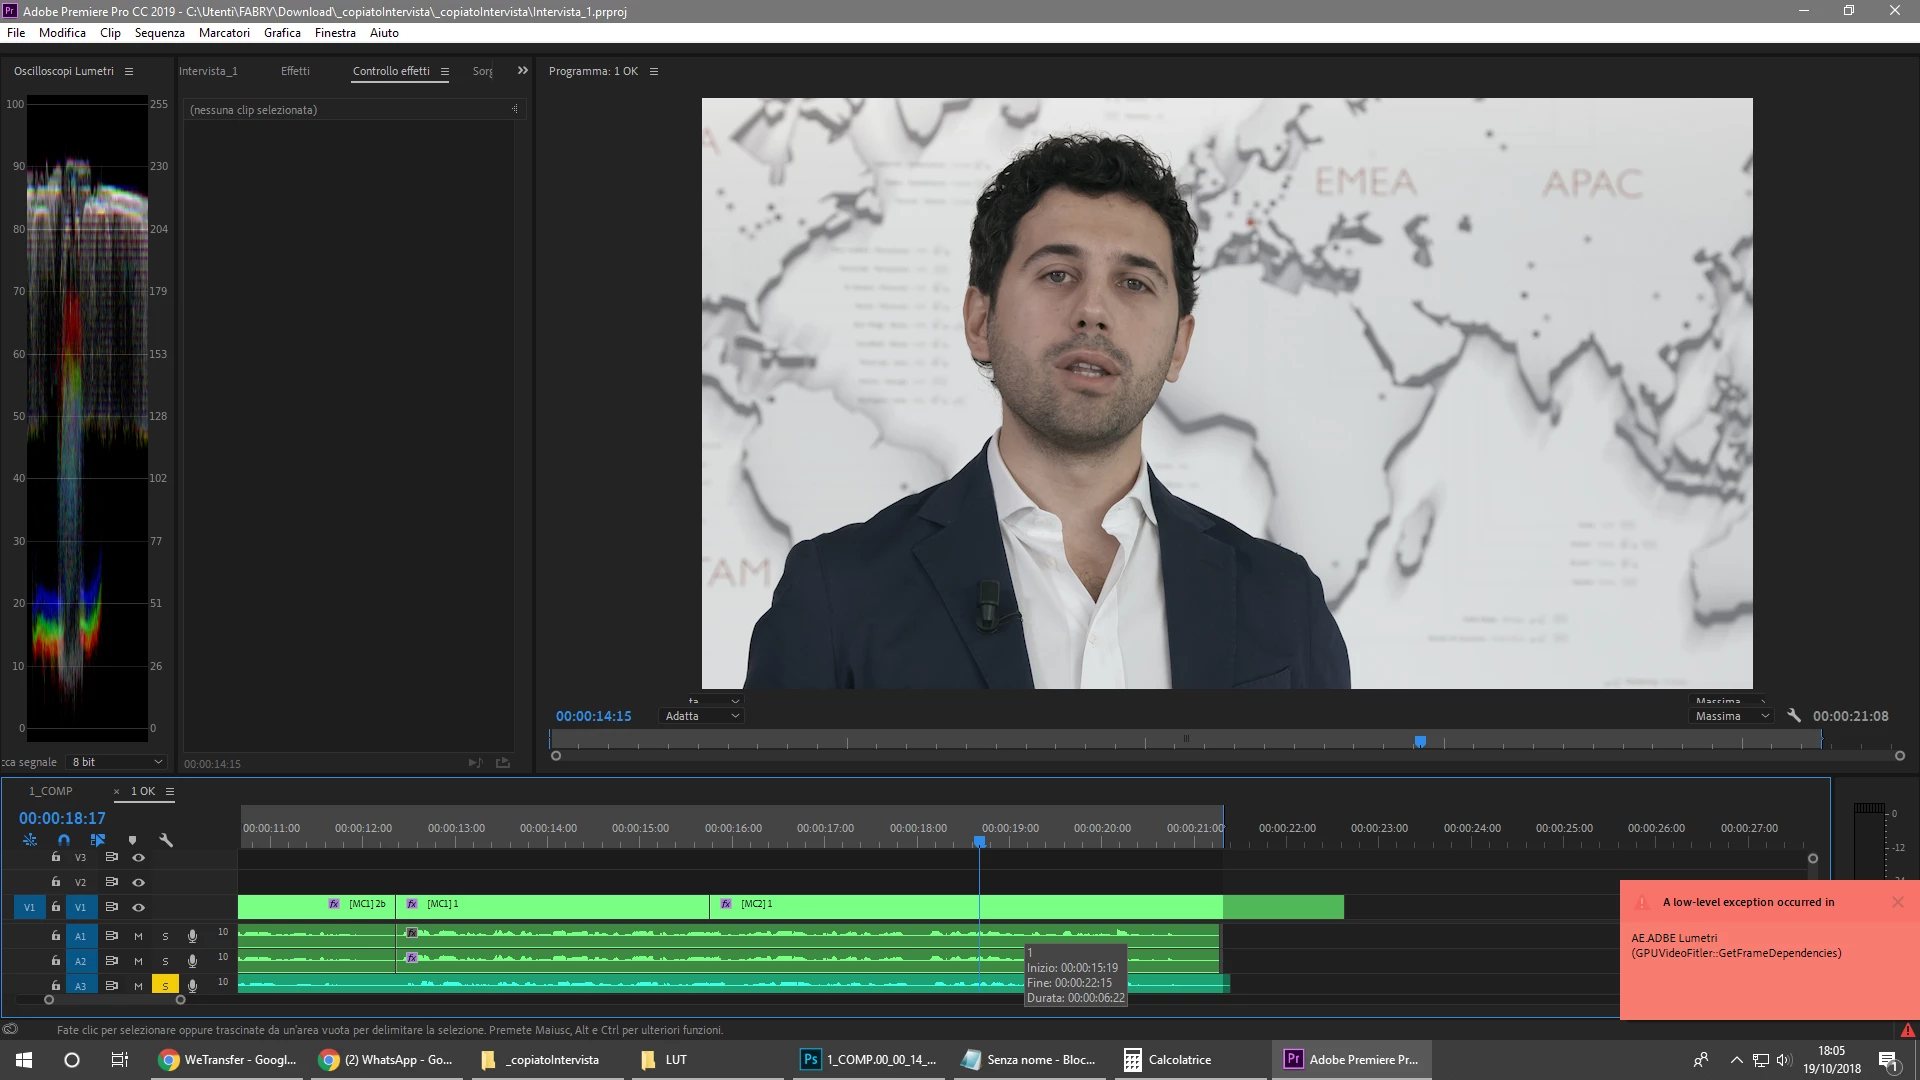Click the voice-over record mic on A1
1920x1080 pixels.
(x=192, y=936)
